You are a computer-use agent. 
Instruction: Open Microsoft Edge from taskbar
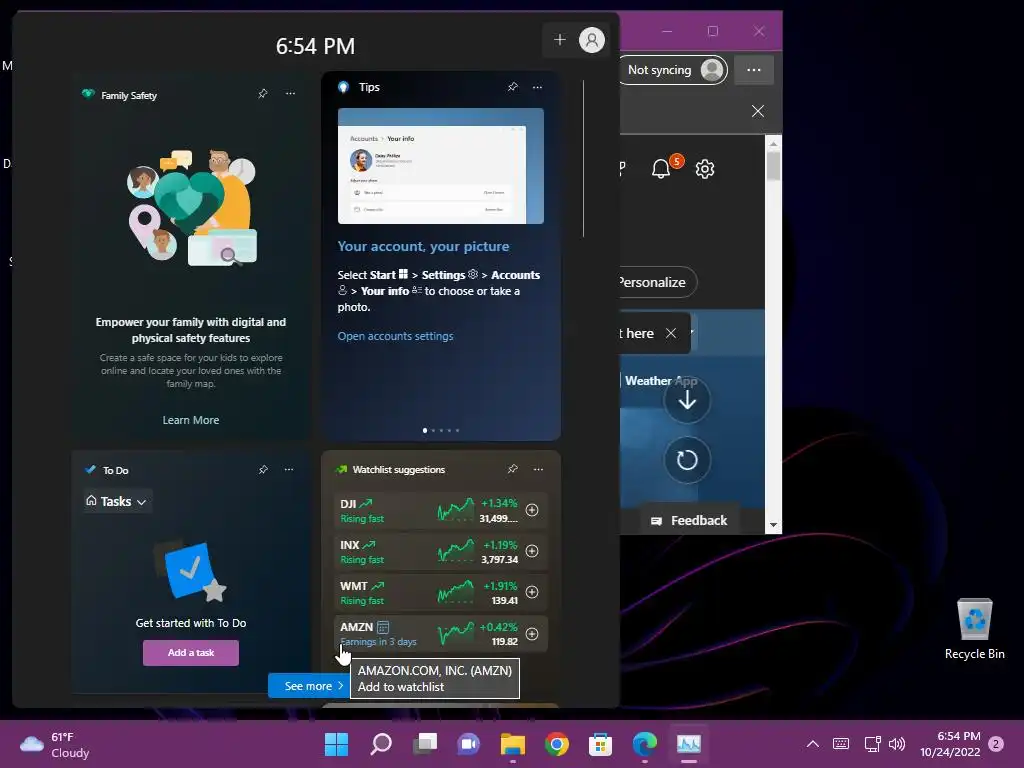point(645,744)
